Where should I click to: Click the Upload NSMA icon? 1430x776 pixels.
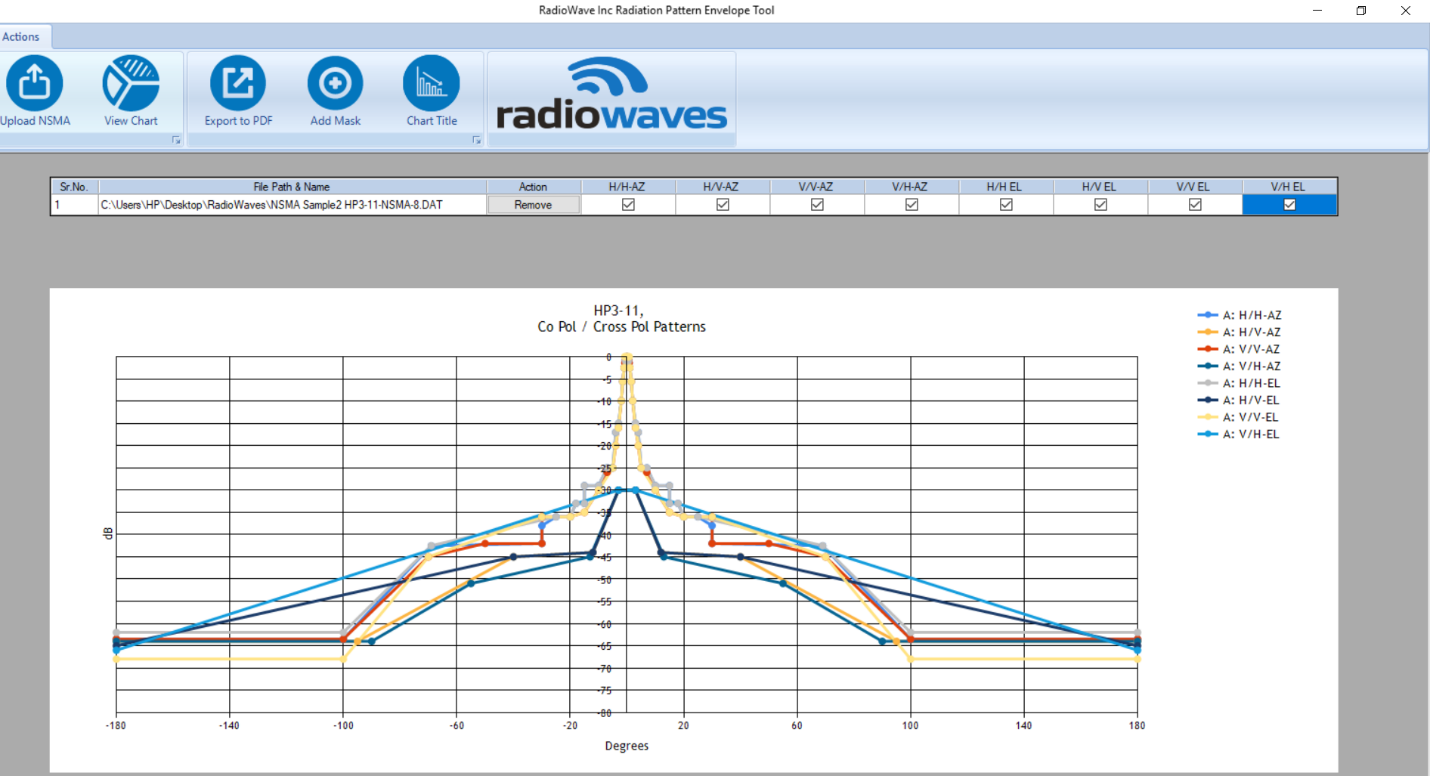point(35,83)
